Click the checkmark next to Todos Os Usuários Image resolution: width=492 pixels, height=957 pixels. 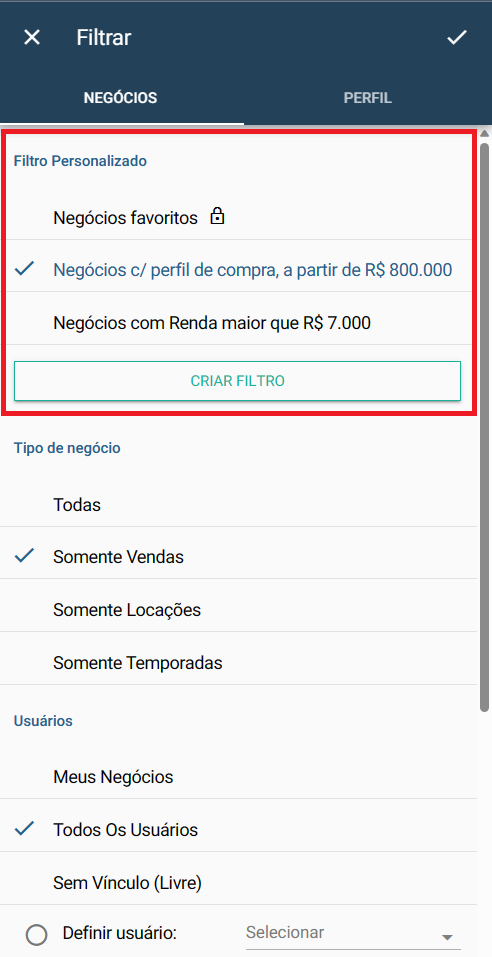point(24,829)
